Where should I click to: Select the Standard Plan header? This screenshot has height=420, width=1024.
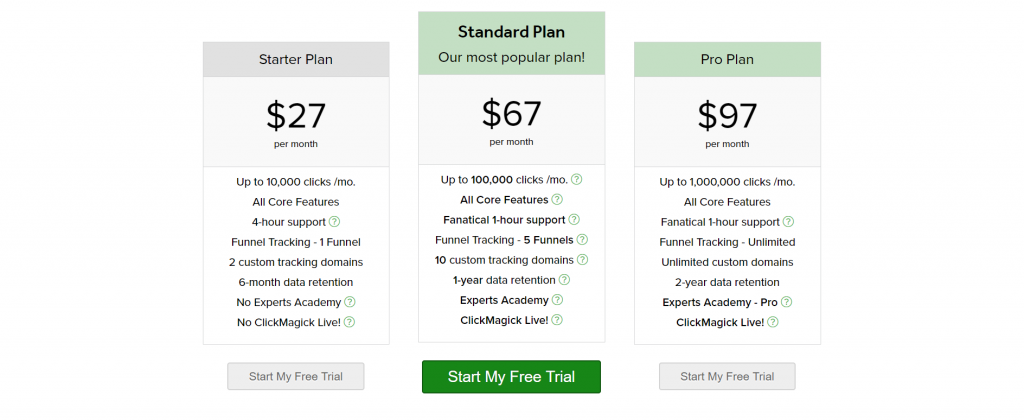pyautogui.click(x=511, y=43)
